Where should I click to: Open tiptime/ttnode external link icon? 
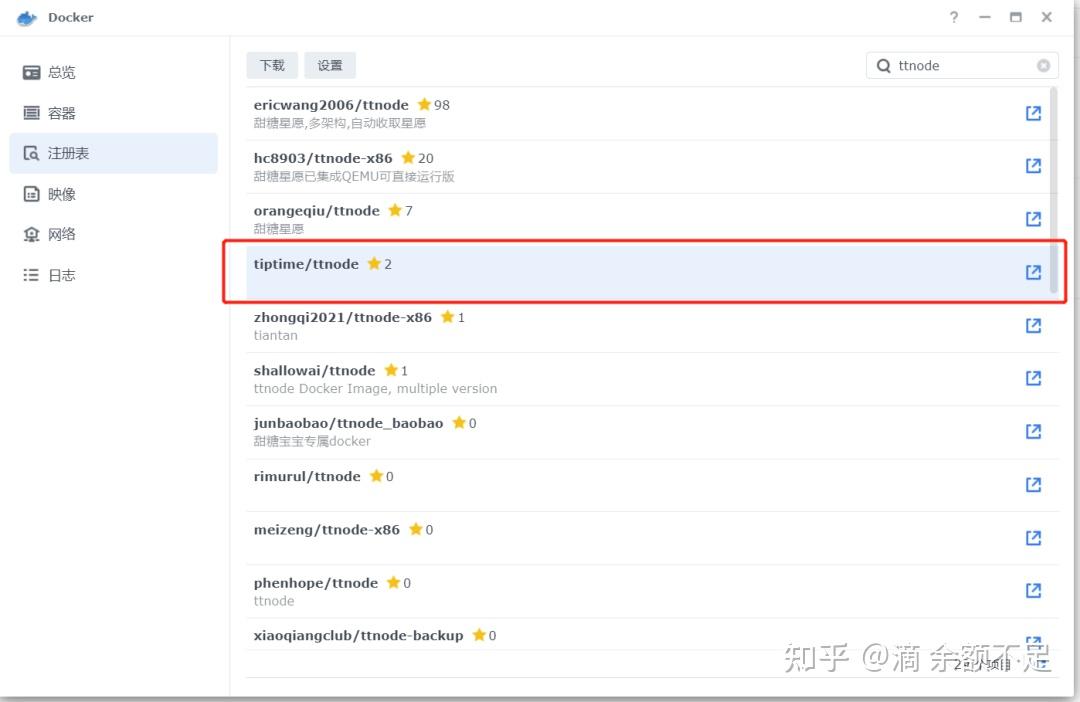coord(1033,271)
